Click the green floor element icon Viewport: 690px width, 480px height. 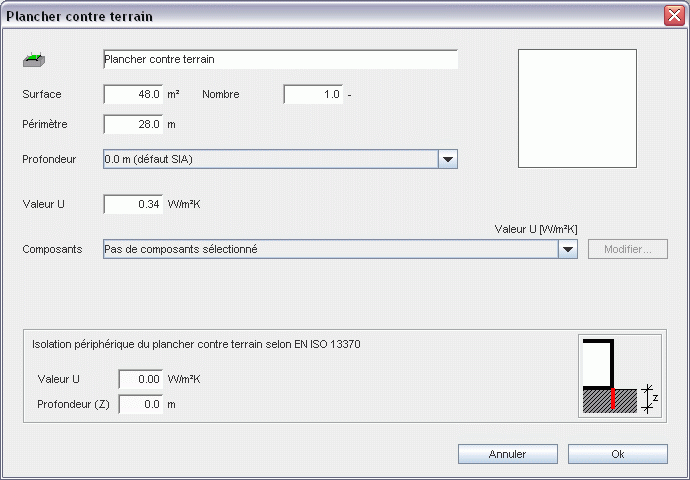tap(35, 61)
